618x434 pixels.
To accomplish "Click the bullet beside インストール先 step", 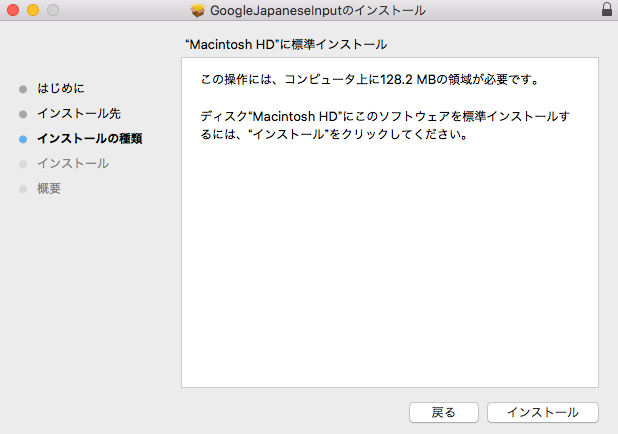I will point(23,114).
